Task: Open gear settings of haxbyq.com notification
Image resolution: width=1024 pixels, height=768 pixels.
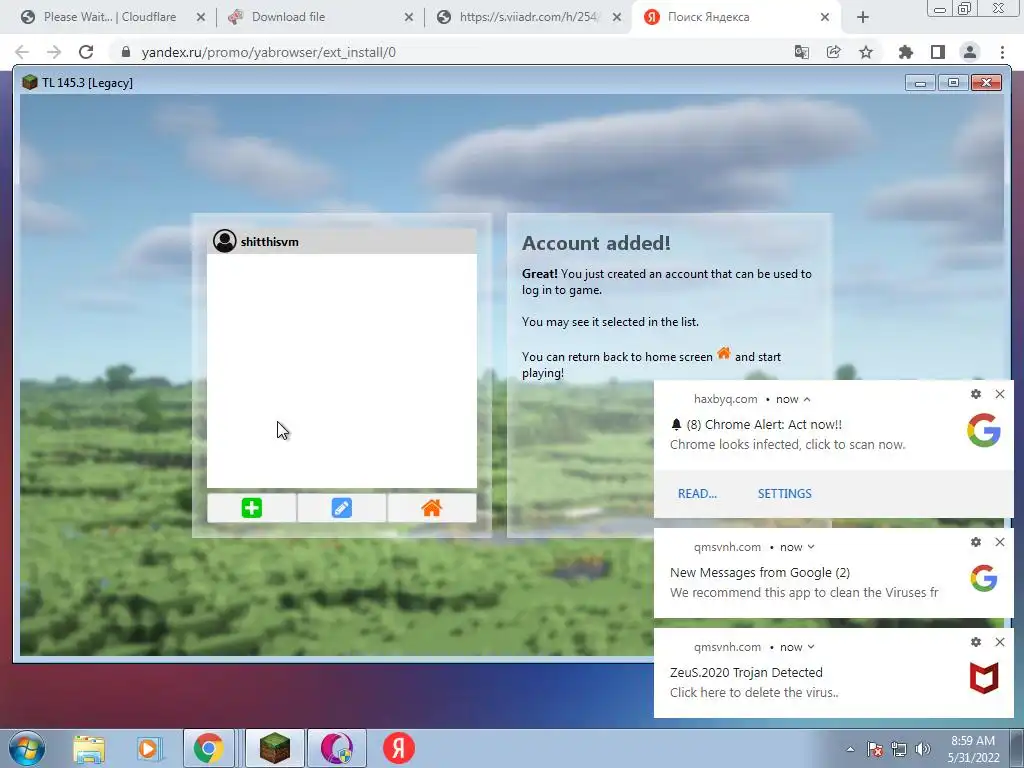Action: pyautogui.click(x=976, y=394)
